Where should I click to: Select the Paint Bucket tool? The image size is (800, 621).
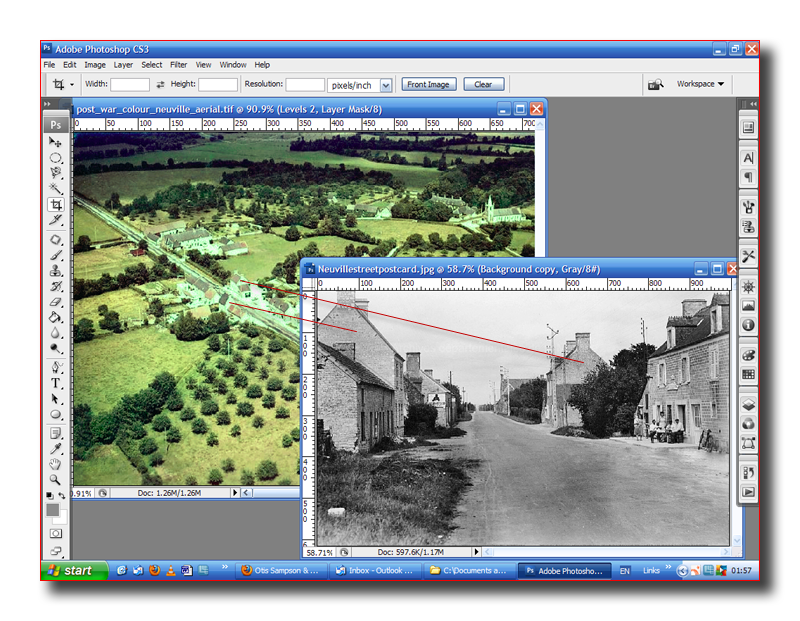[x=55, y=318]
